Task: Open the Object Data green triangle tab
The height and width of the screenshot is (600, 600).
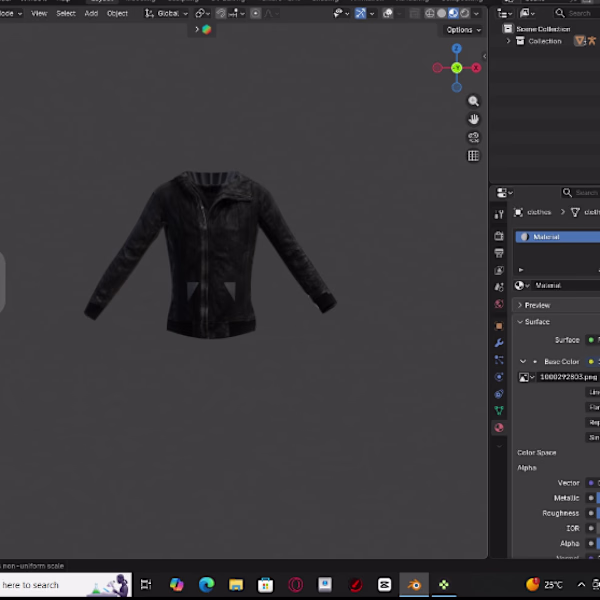Action: coord(499,410)
